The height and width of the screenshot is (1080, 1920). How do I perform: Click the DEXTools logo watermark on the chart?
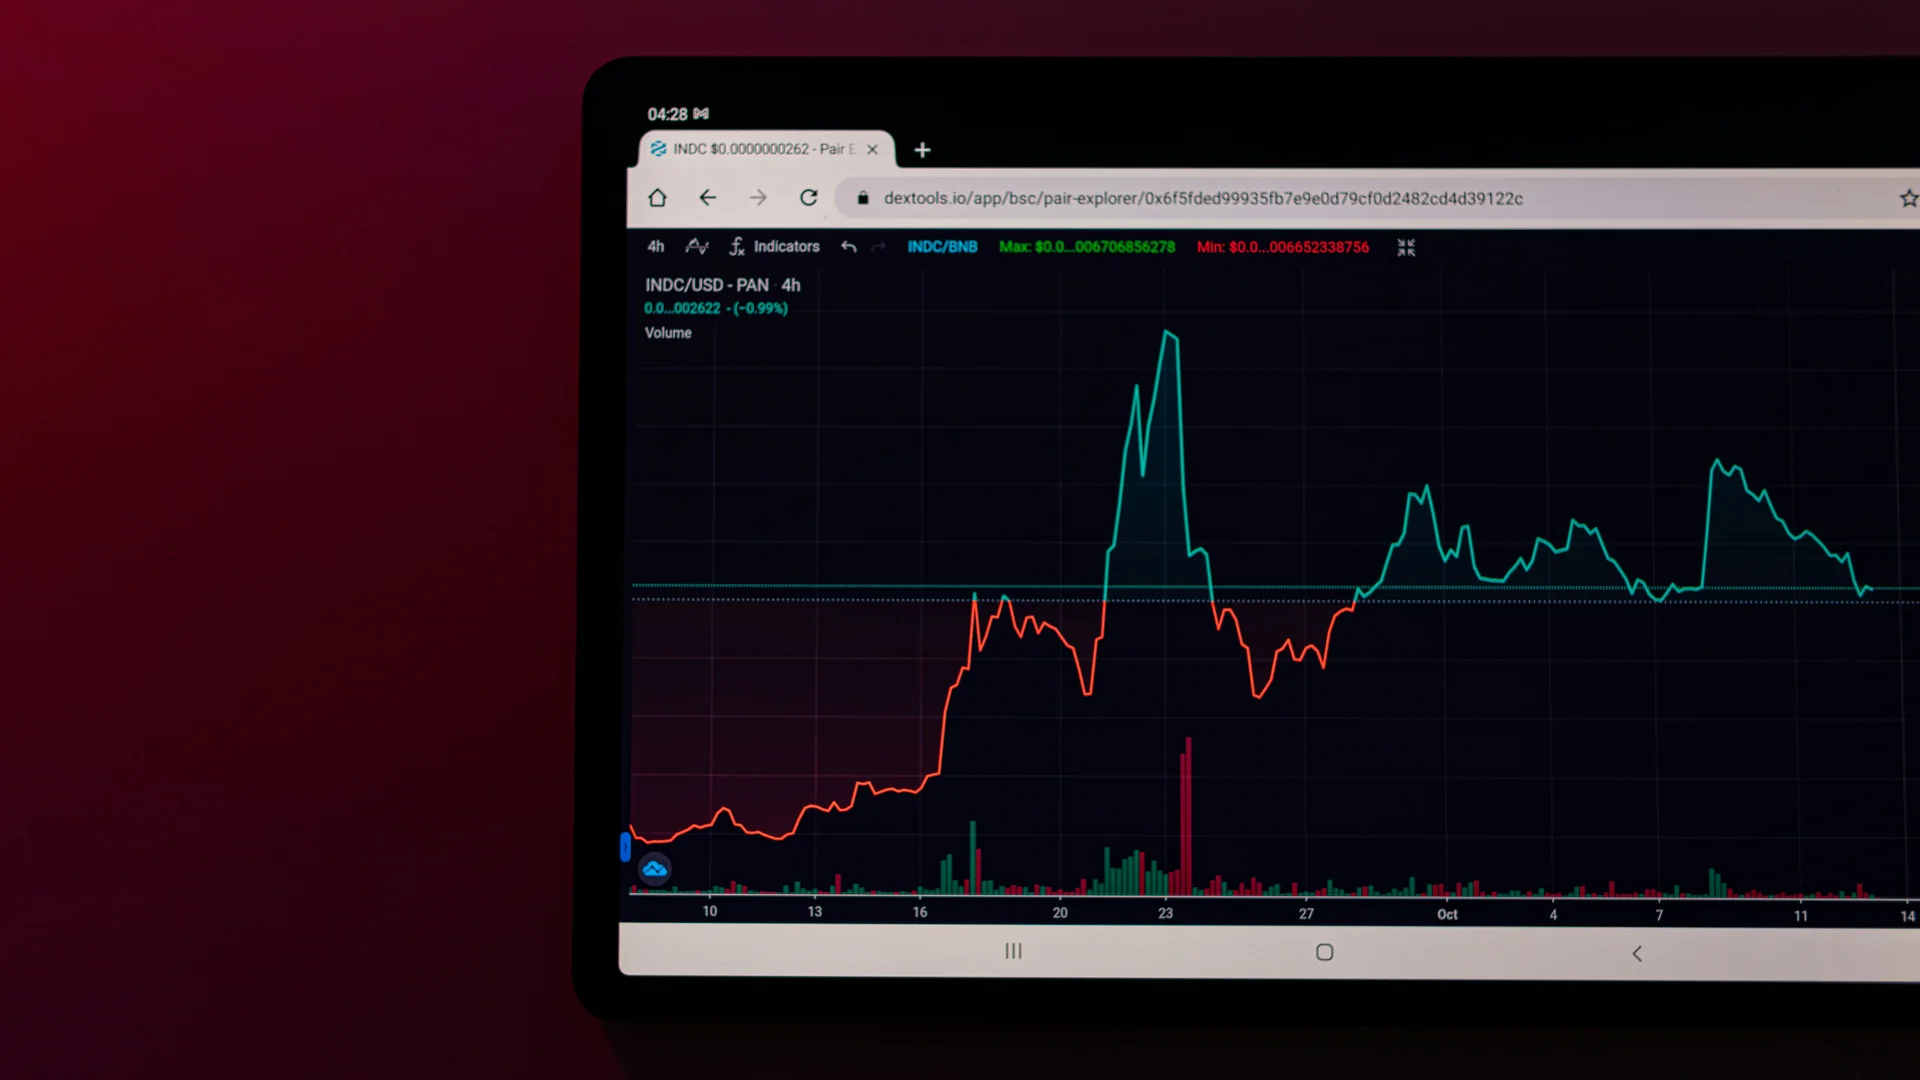point(655,869)
